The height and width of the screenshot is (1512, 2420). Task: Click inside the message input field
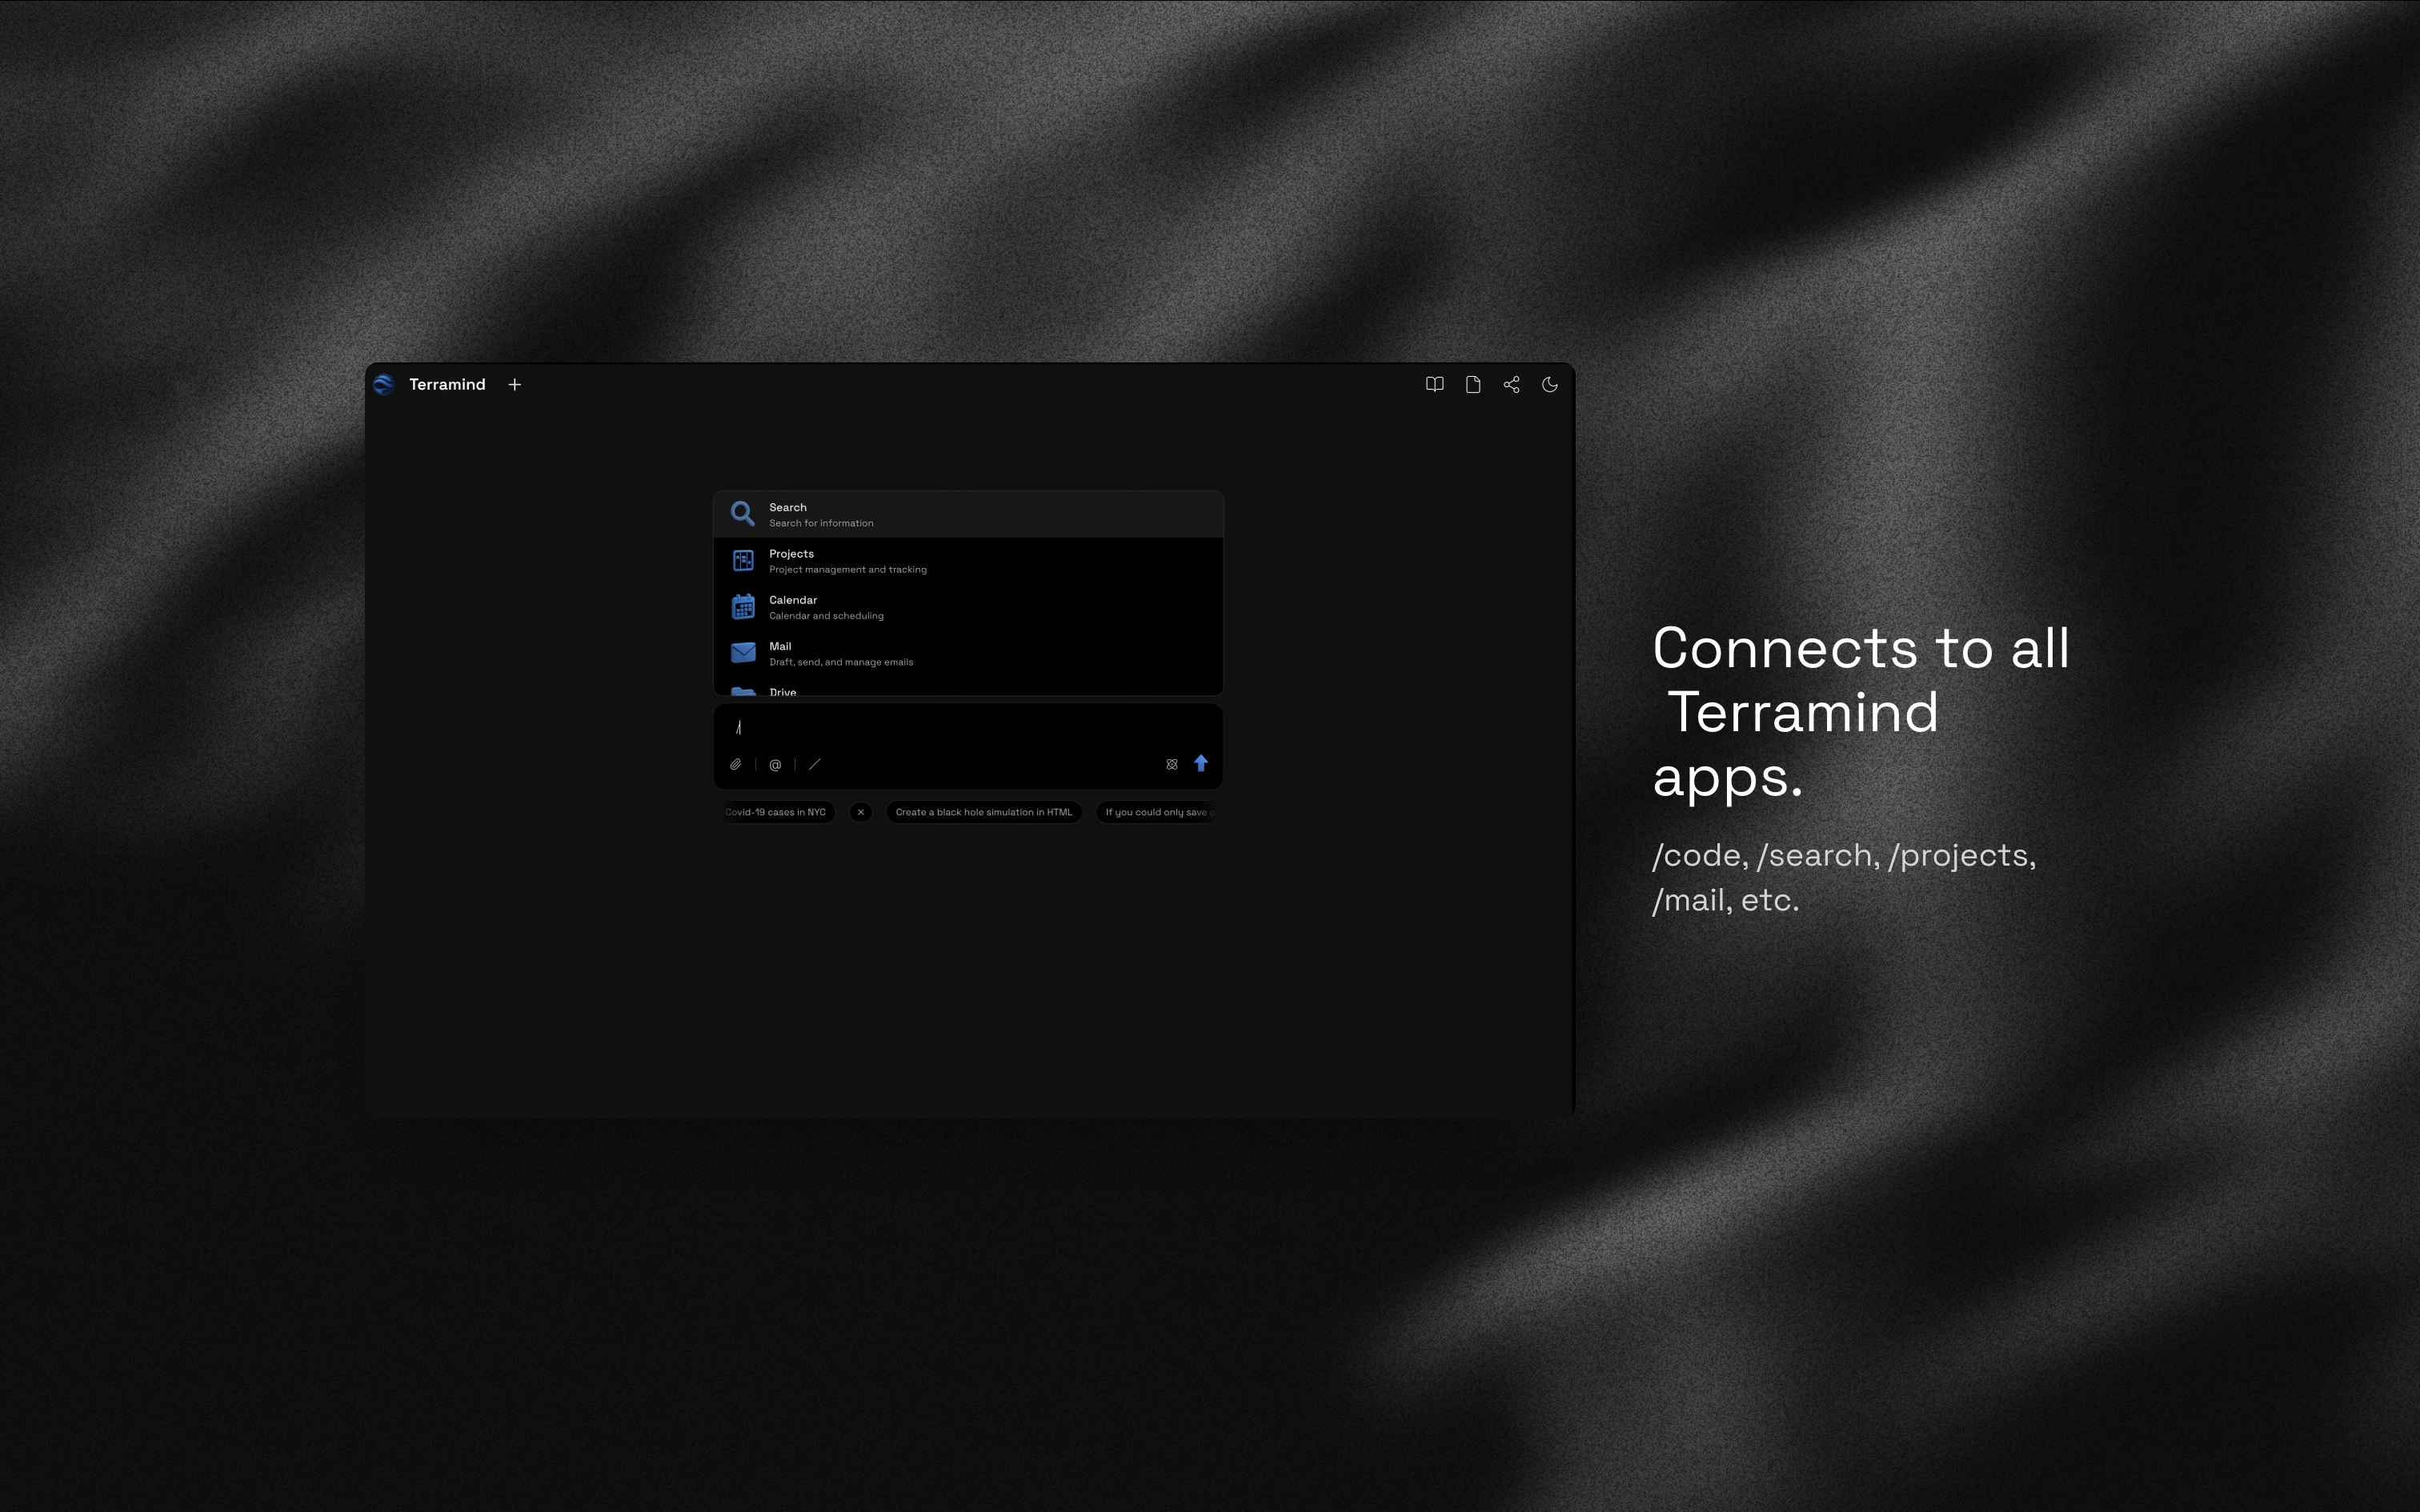coord(967,728)
